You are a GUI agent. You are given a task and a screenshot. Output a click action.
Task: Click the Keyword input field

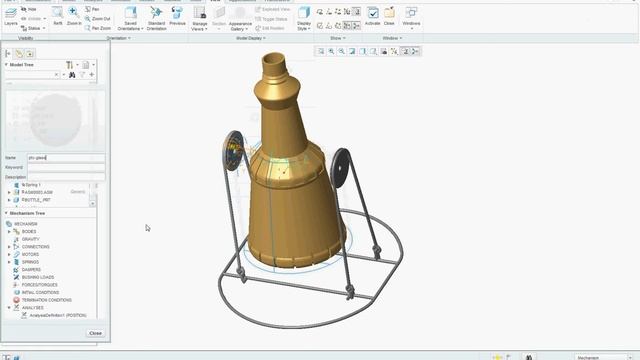[66, 167]
